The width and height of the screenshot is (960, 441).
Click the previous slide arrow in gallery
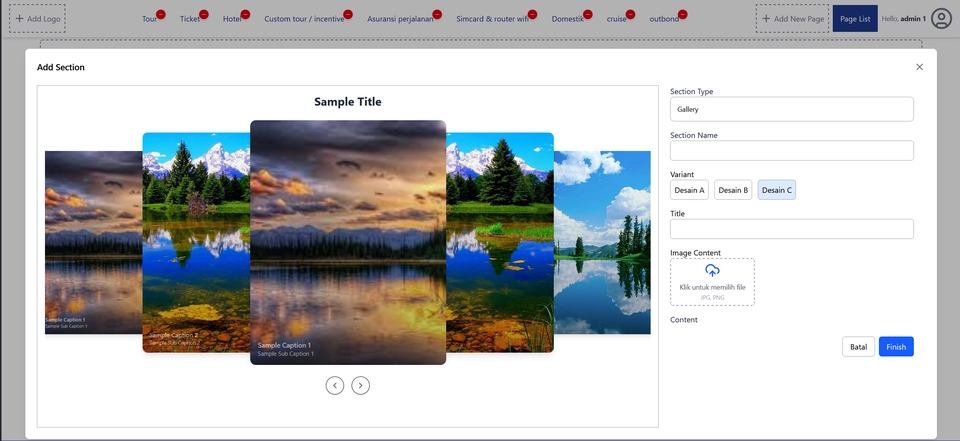click(335, 385)
